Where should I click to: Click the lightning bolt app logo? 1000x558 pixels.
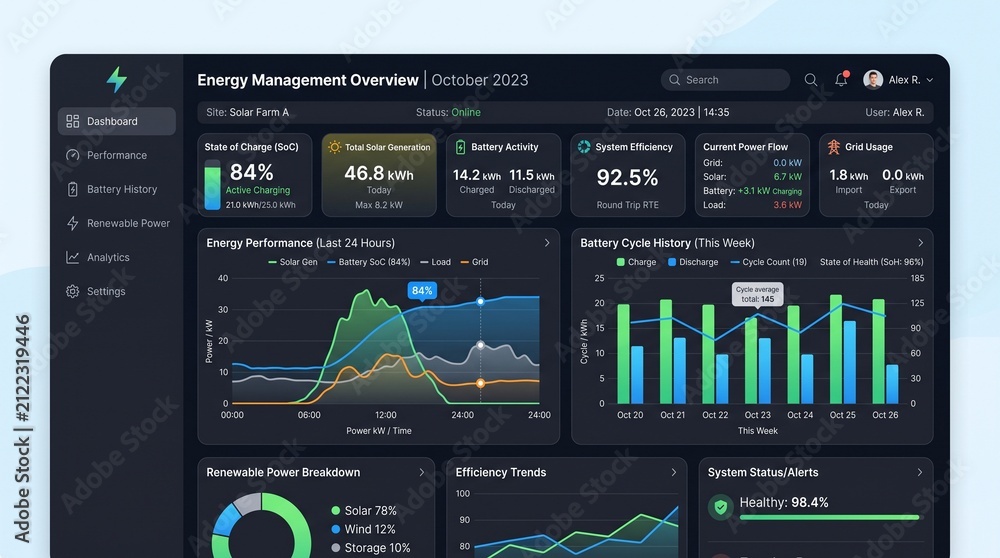[x=117, y=80]
